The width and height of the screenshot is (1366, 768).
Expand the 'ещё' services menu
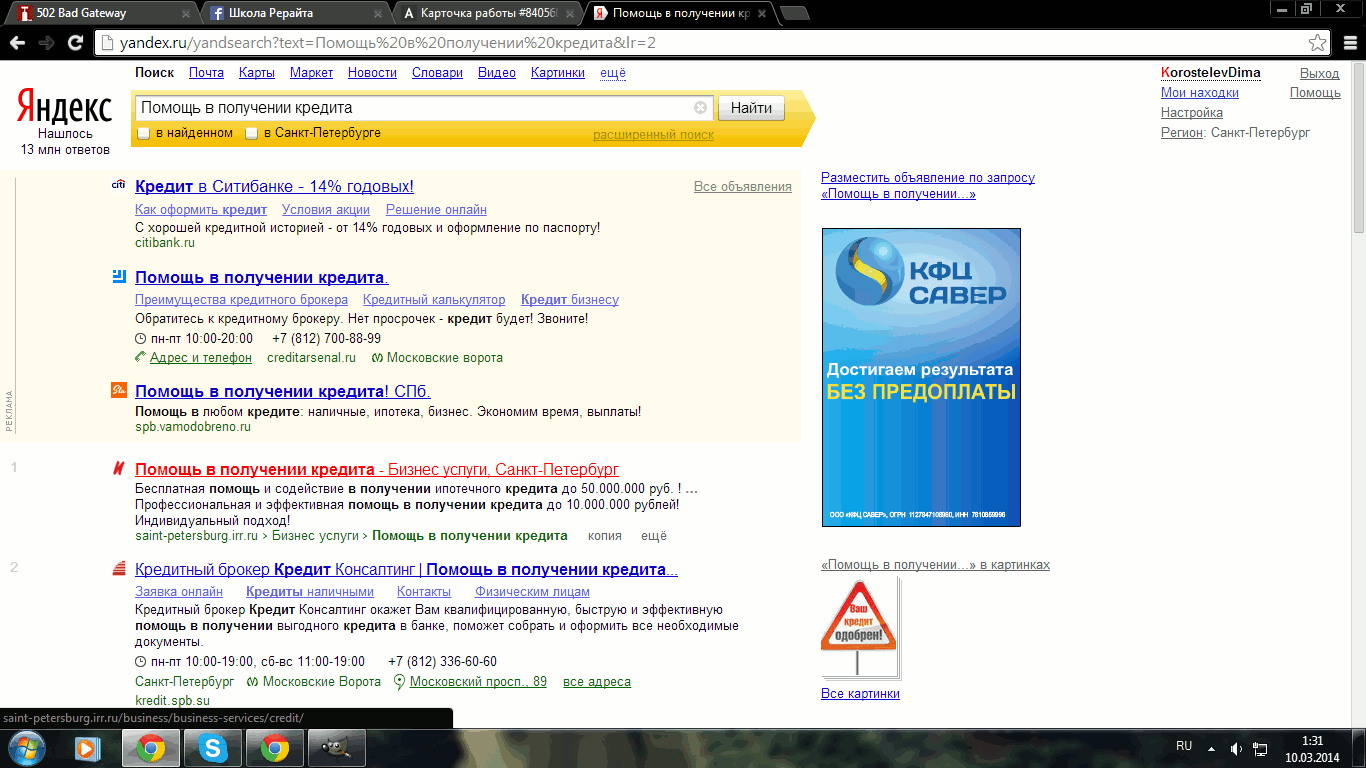[x=613, y=73]
